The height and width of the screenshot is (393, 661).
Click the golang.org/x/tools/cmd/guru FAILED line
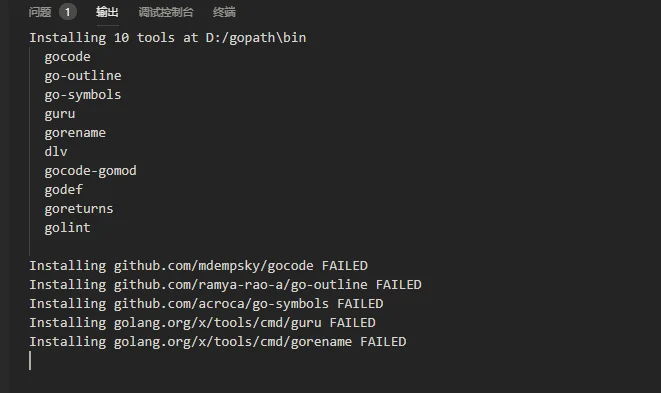click(202, 323)
